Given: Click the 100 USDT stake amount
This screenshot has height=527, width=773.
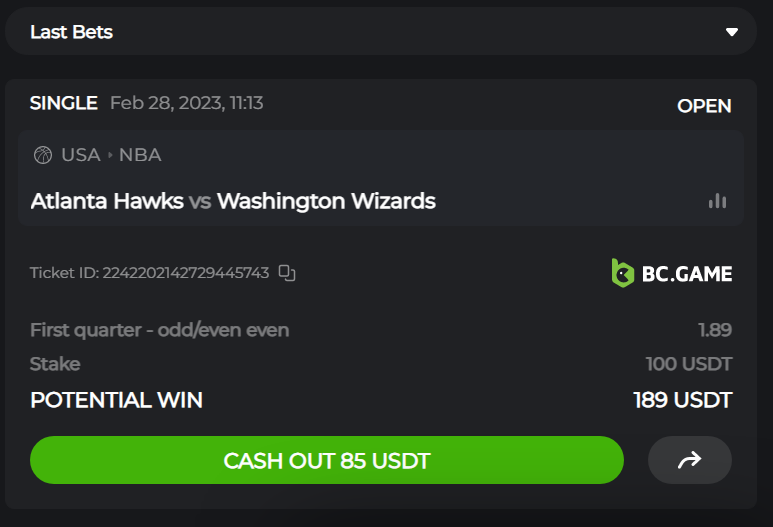Looking at the screenshot, I should click(x=689, y=364).
